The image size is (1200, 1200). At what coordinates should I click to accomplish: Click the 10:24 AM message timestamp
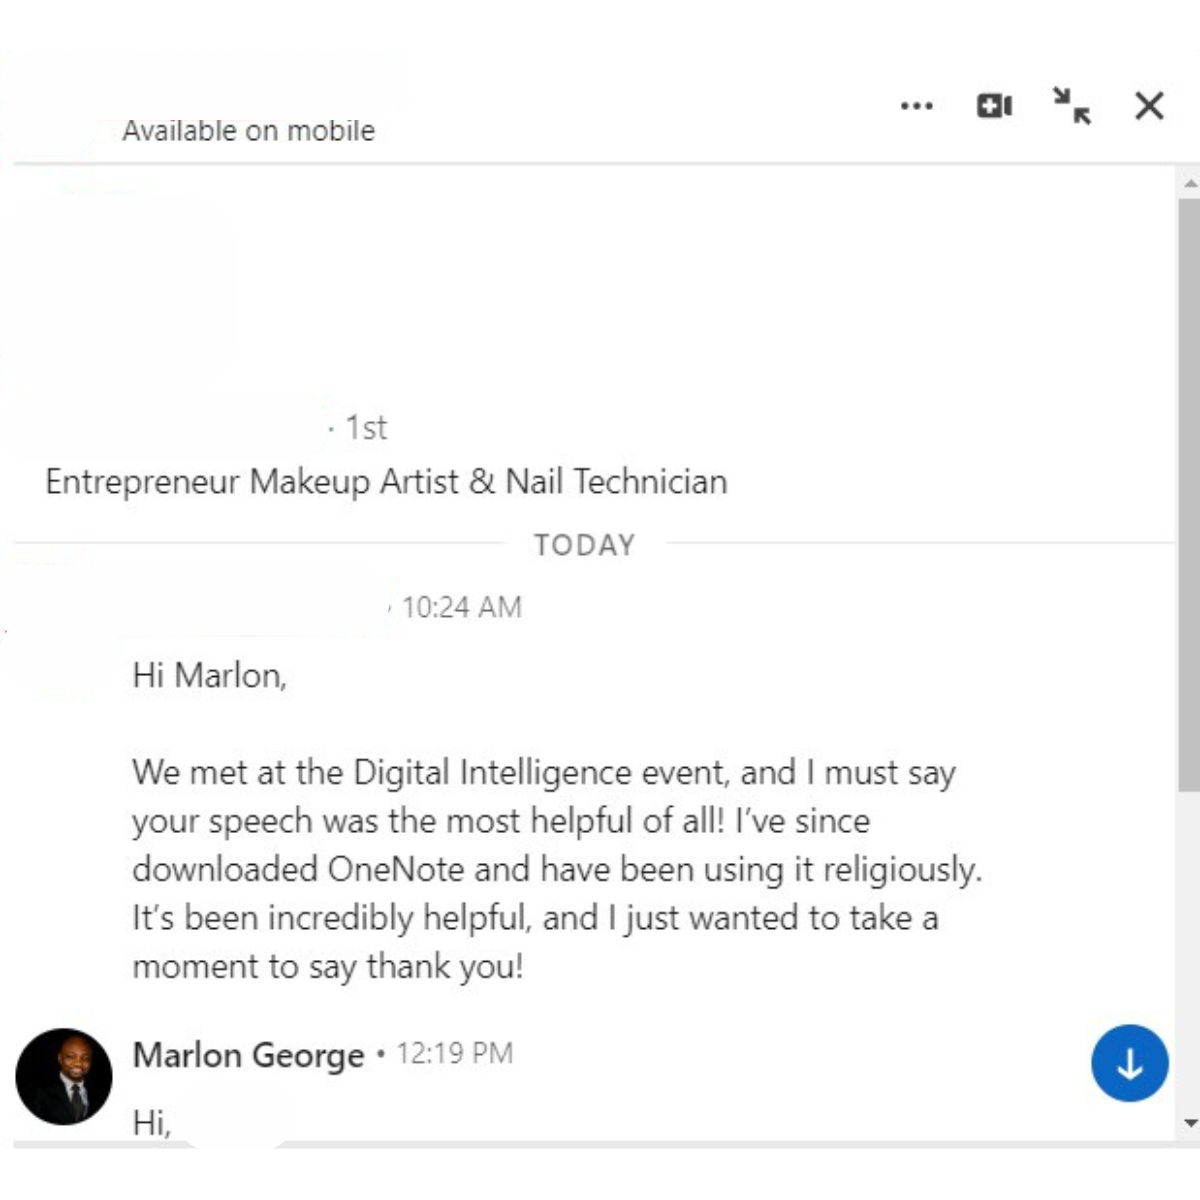click(x=461, y=607)
